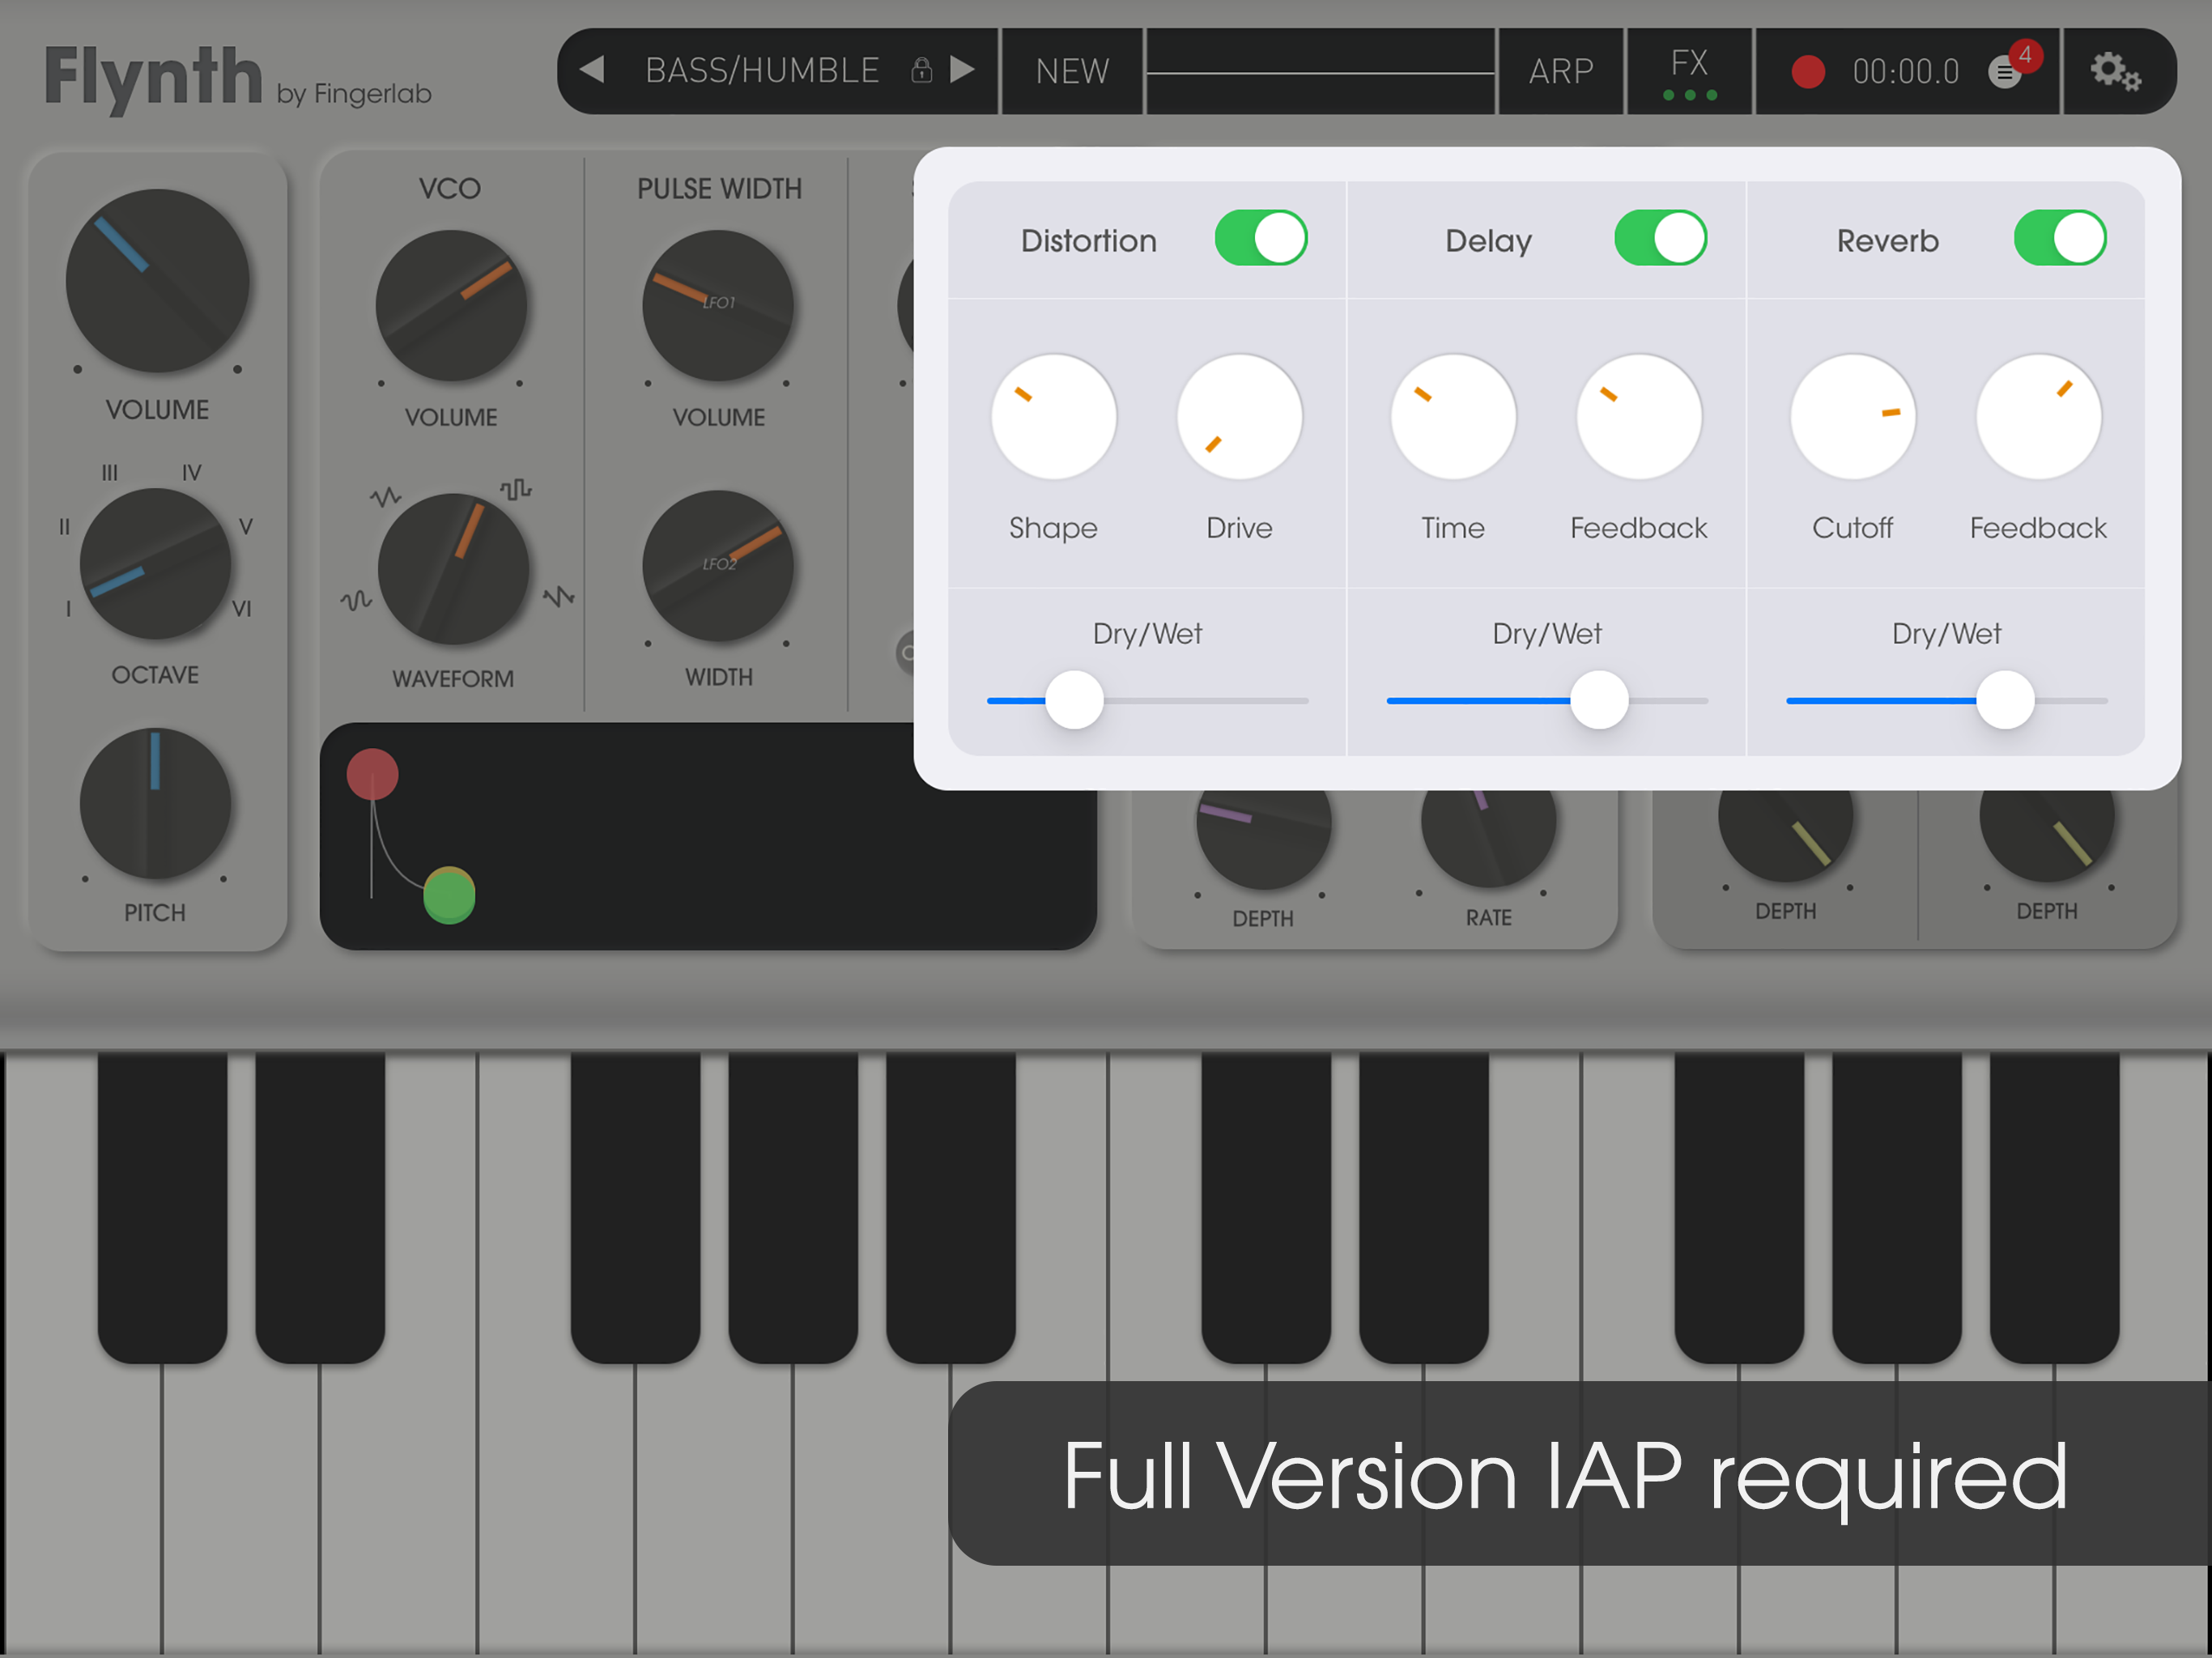
Task: Click the preset lock icon
Action: (921, 70)
